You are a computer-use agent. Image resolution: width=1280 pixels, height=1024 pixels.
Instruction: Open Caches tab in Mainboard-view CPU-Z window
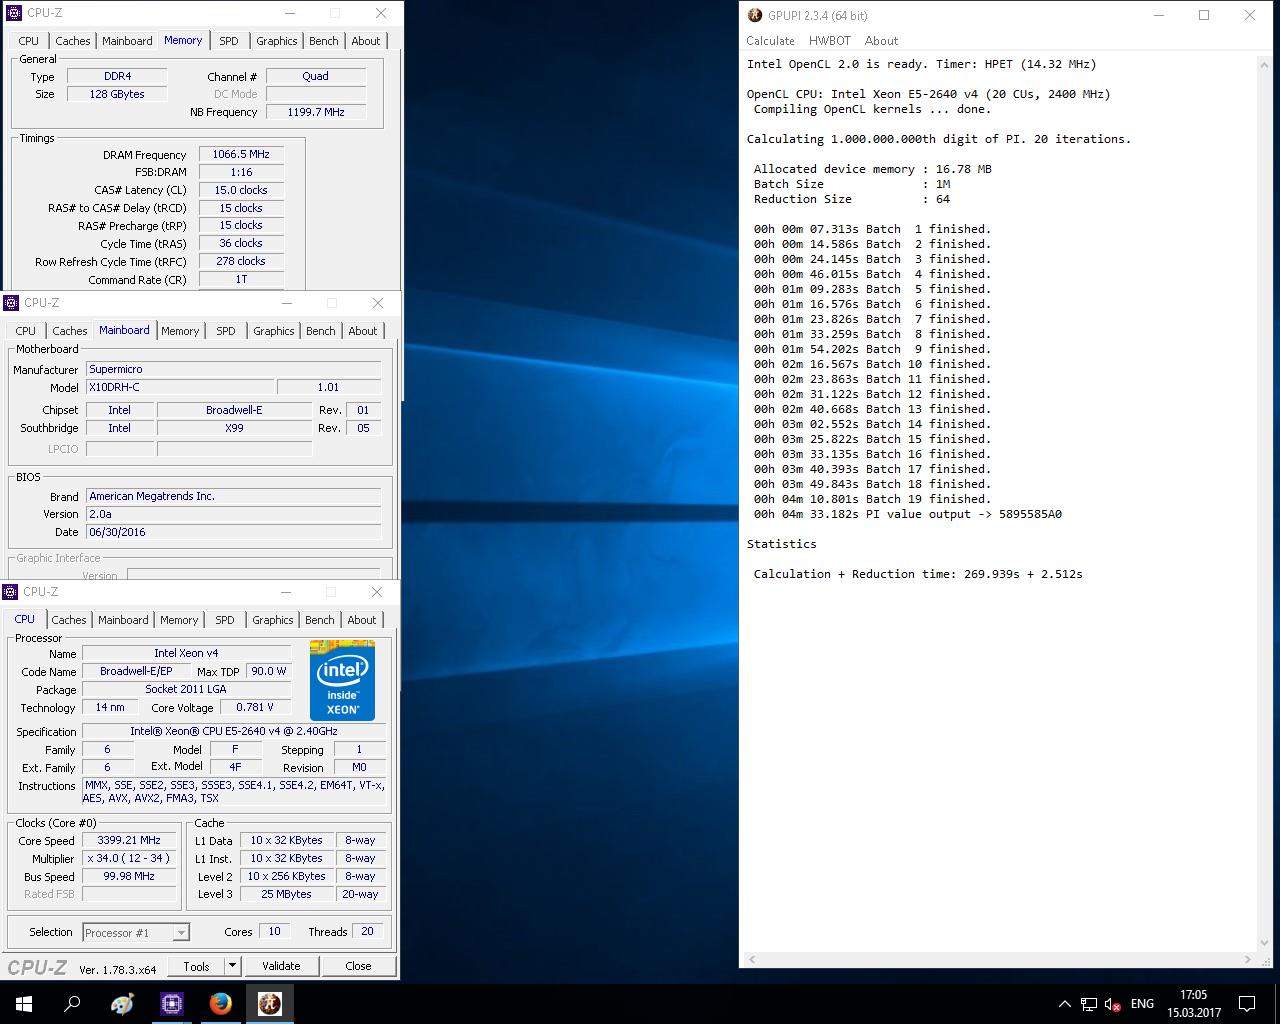coord(70,331)
